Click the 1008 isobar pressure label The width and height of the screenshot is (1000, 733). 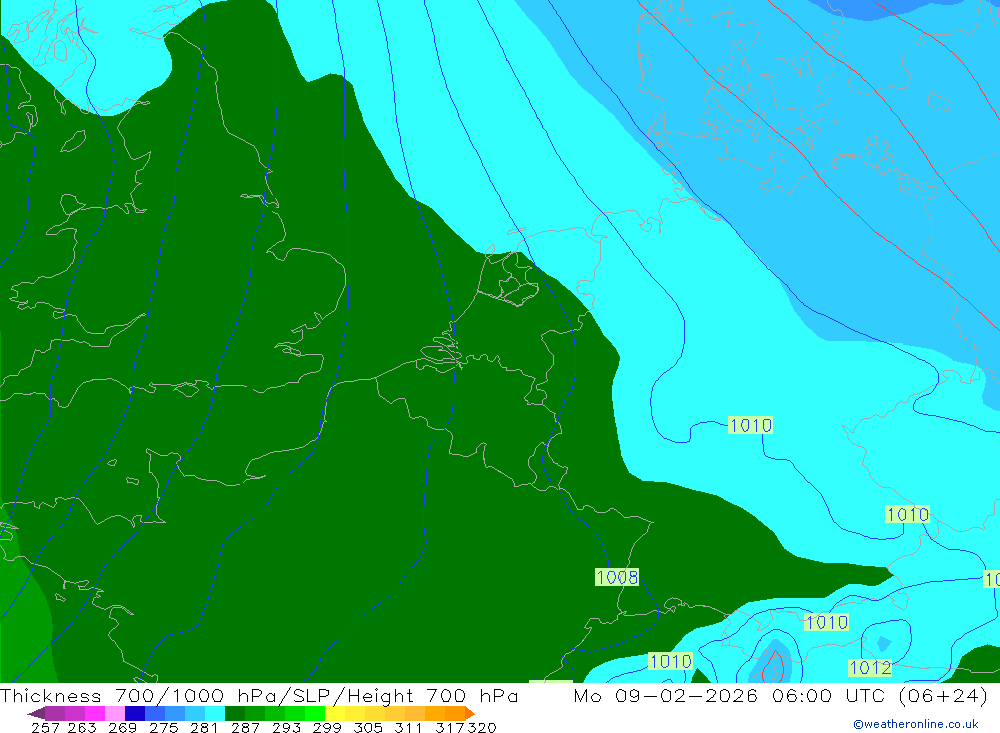[x=617, y=577]
